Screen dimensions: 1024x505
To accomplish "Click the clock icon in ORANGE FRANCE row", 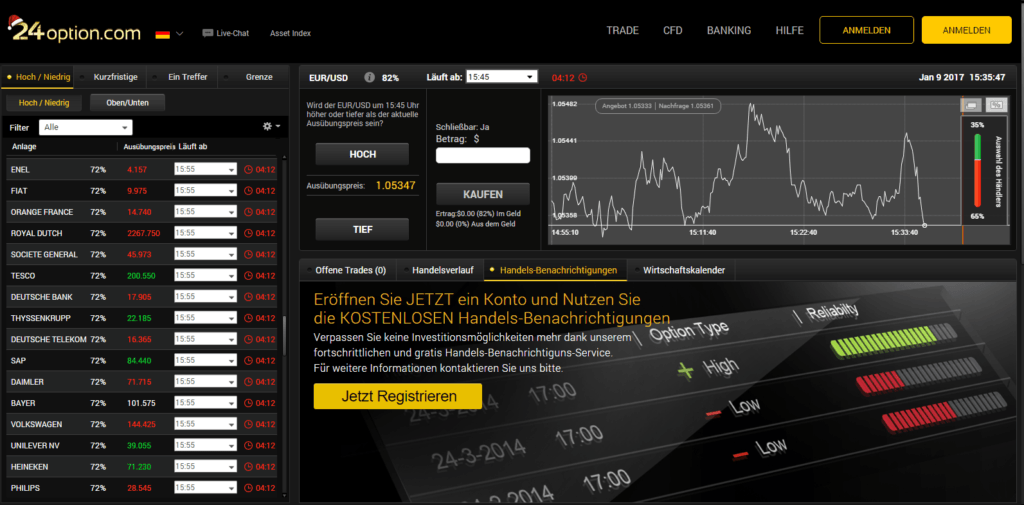I will (248, 212).
